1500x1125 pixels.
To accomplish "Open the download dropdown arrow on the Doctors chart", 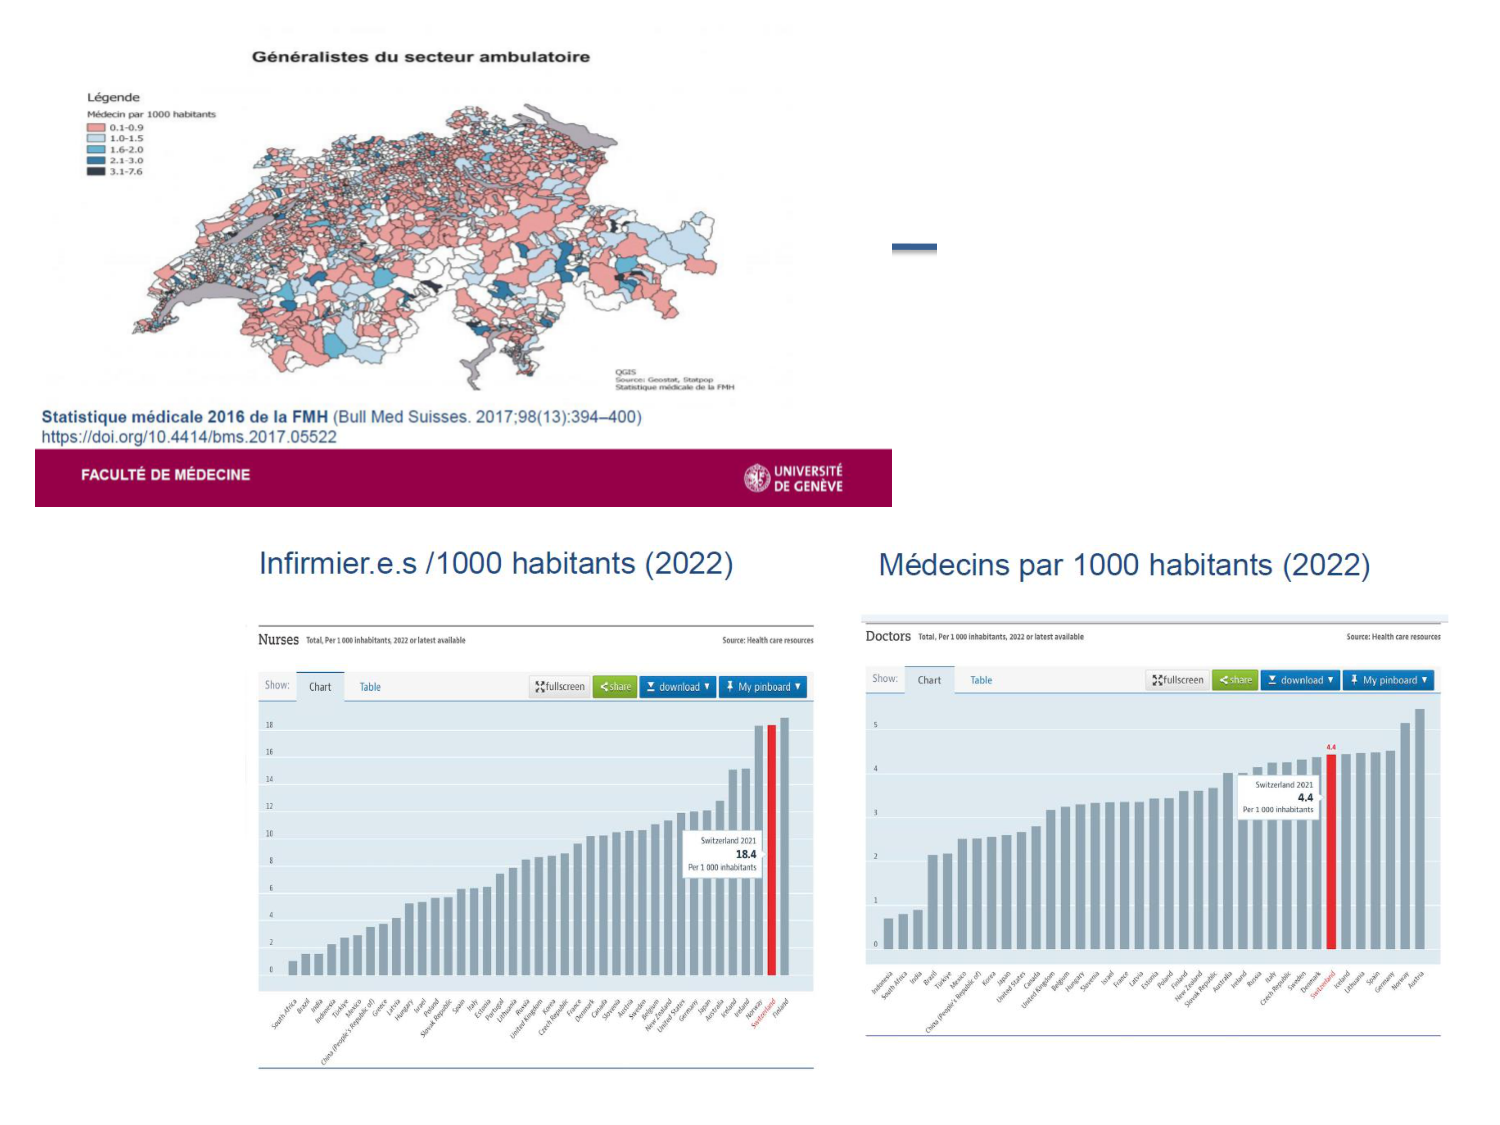I will (x=1331, y=679).
